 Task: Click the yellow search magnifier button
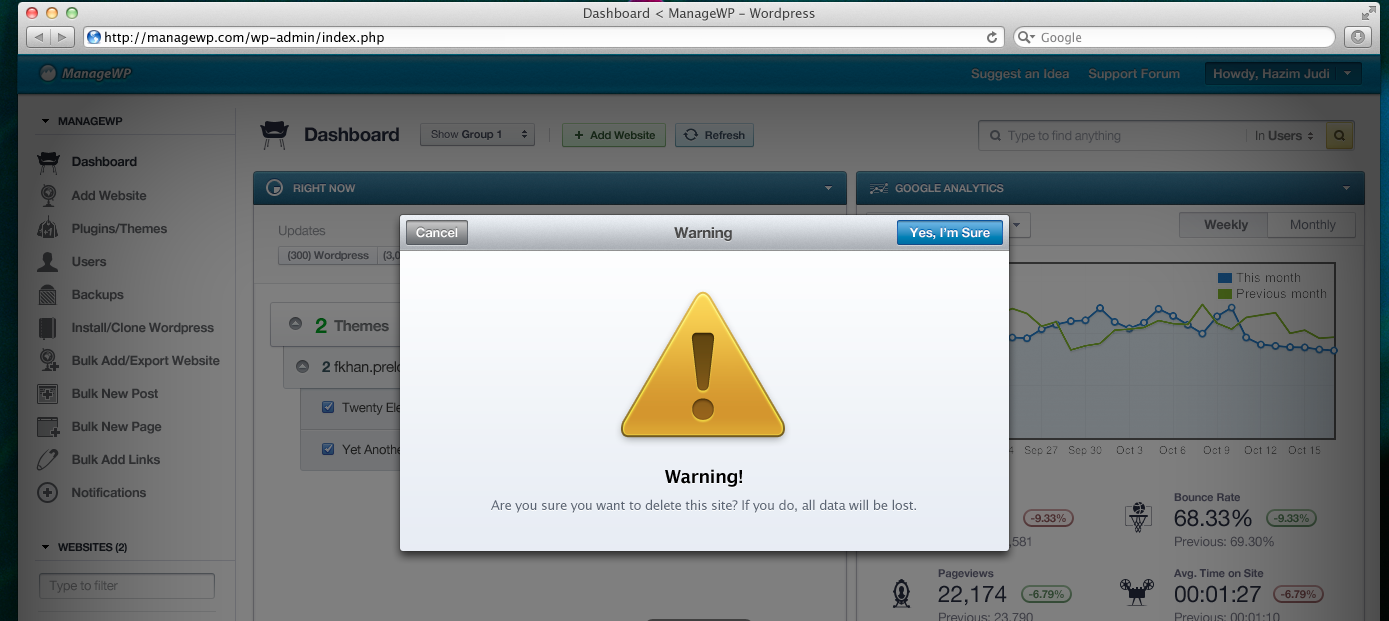(x=1339, y=136)
